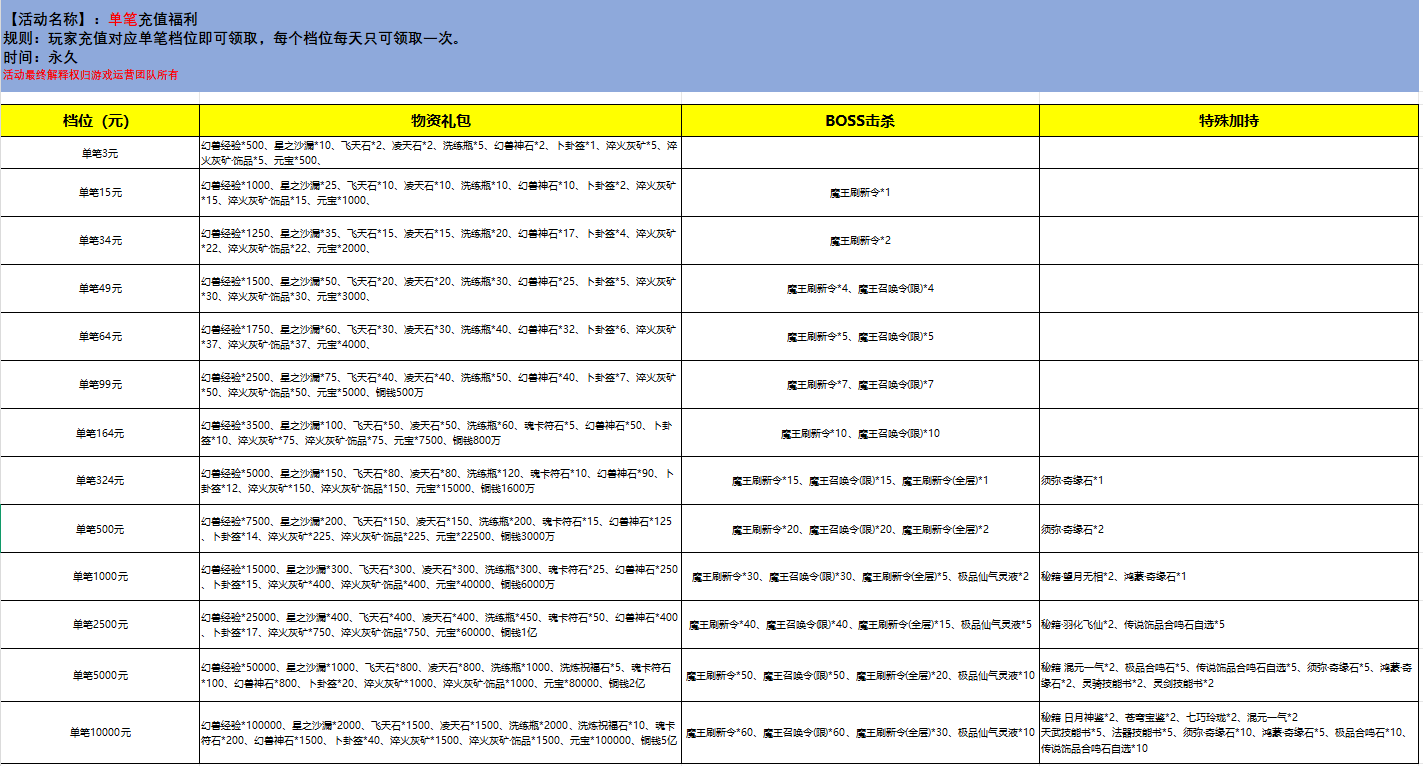Select the cell containing 魔王刷新令*1
The height and width of the screenshot is (766, 1423).
[x=860, y=192]
